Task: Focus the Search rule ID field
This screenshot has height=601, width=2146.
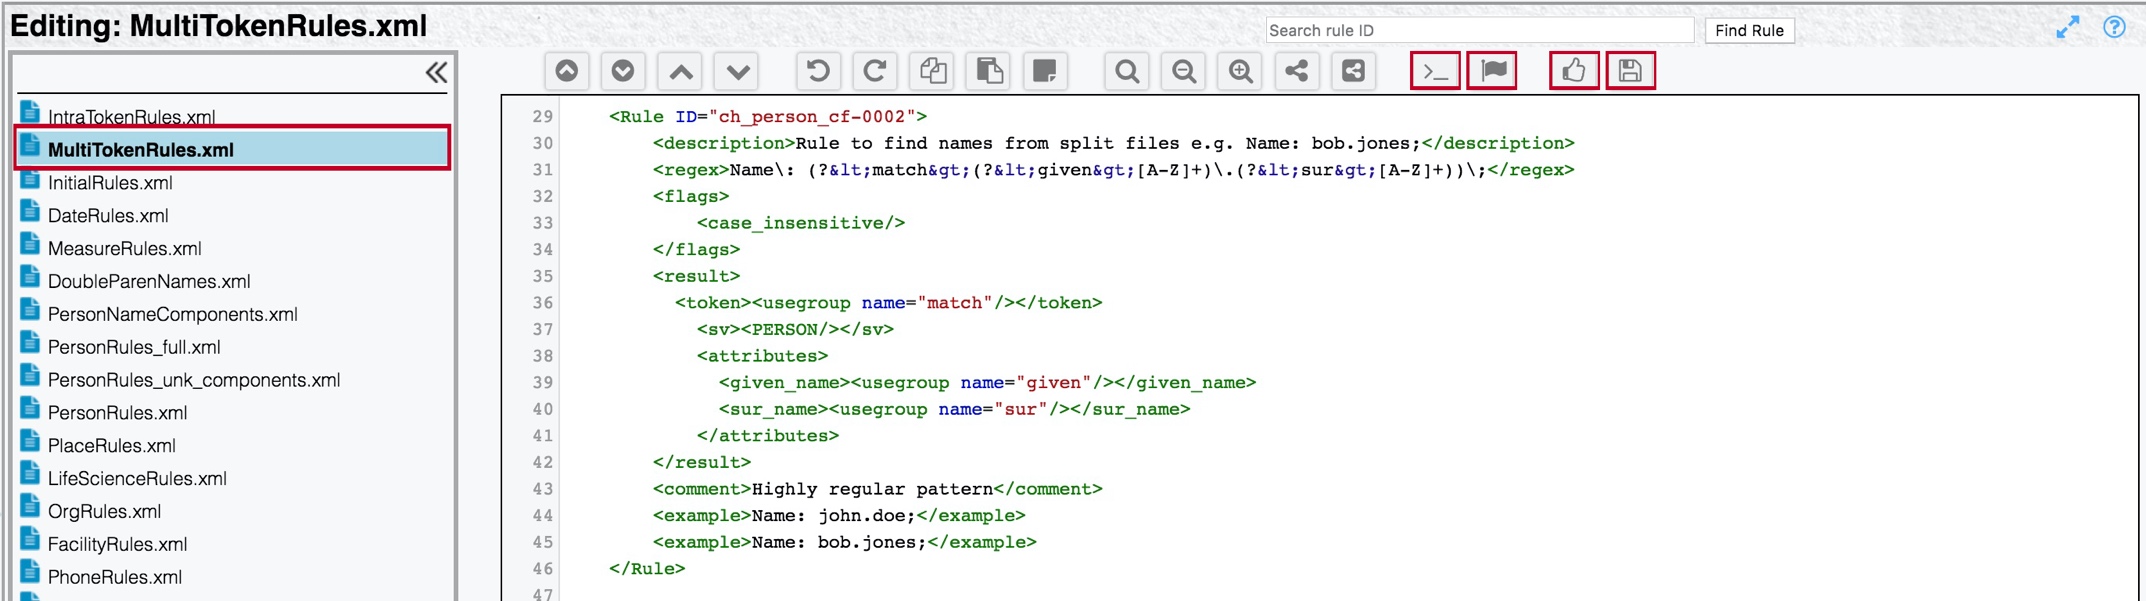Action: pyautogui.click(x=1478, y=30)
